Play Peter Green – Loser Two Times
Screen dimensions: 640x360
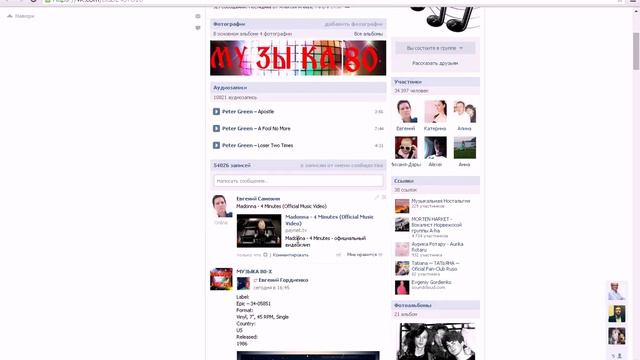[216, 145]
